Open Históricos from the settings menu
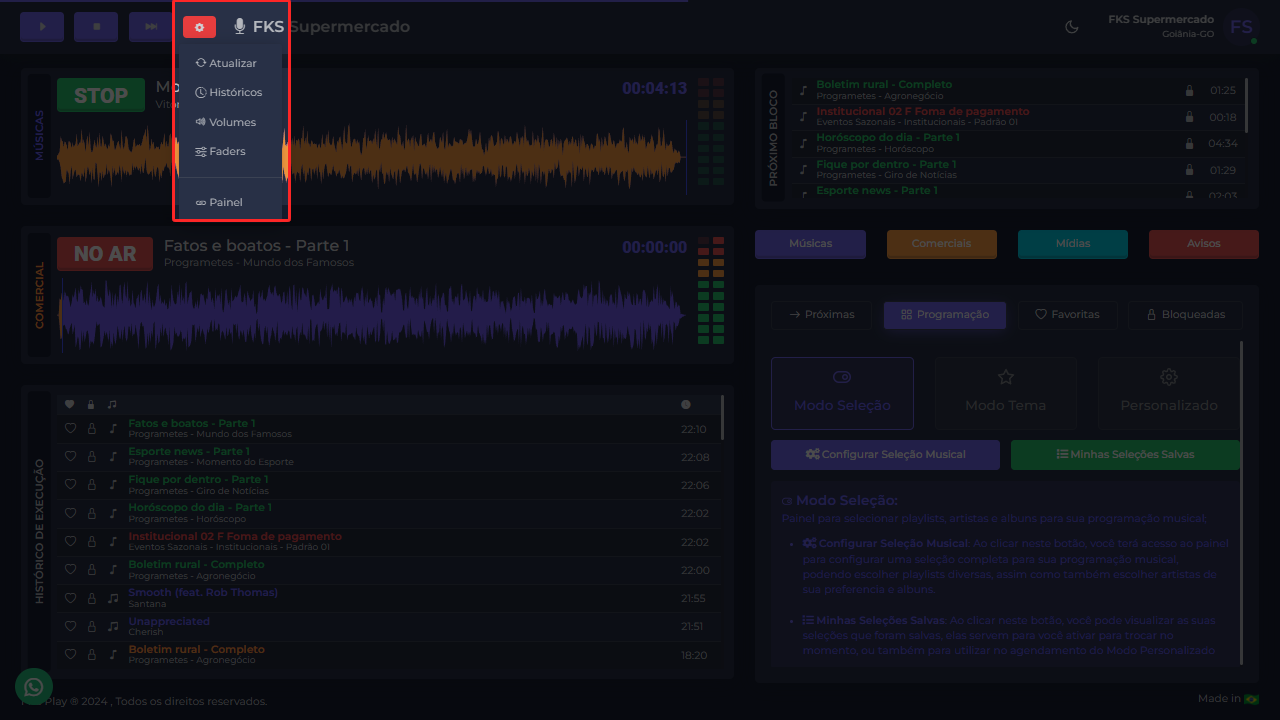1280x720 pixels. coord(229,92)
